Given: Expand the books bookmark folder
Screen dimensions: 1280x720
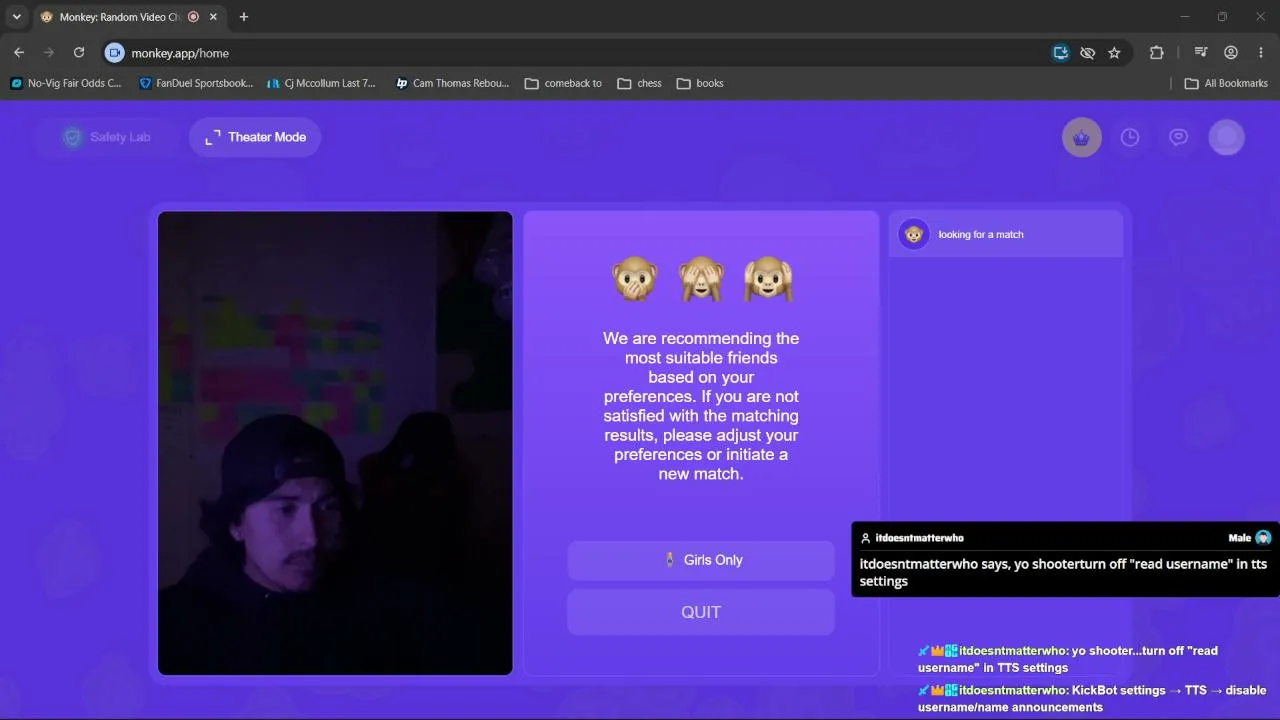Looking at the screenshot, I should 700,83.
